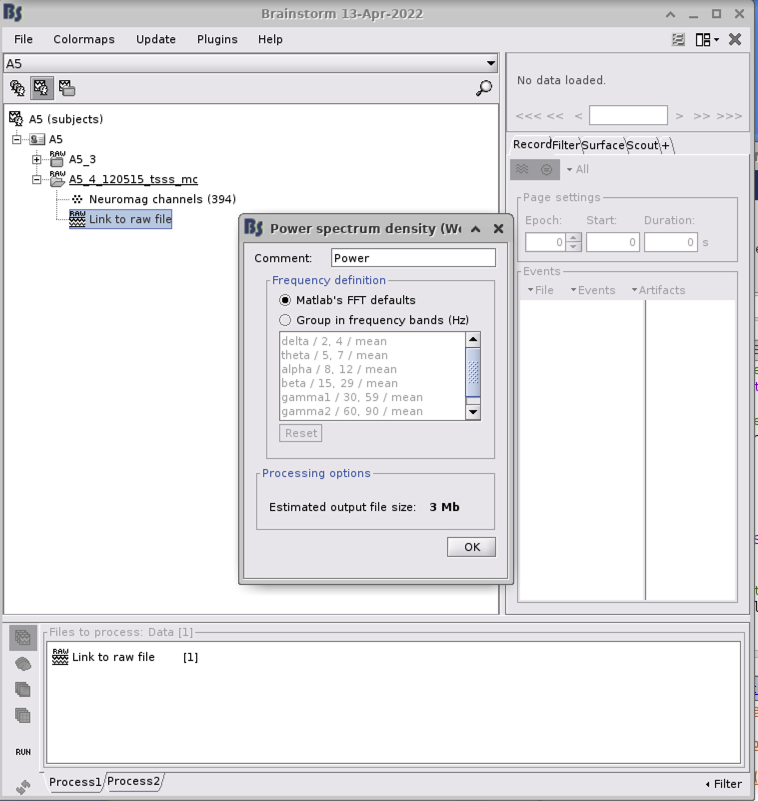Screen dimensions: 758x801
Task: Open the Help menu
Action: [x=270, y=39]
